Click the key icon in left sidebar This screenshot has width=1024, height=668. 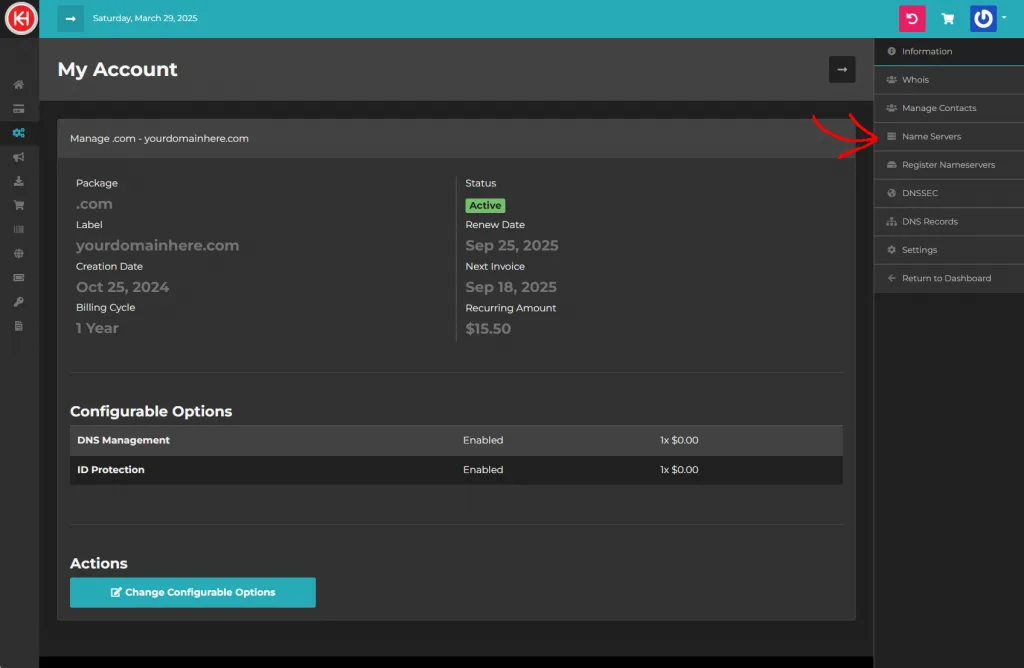pos(18,302)
